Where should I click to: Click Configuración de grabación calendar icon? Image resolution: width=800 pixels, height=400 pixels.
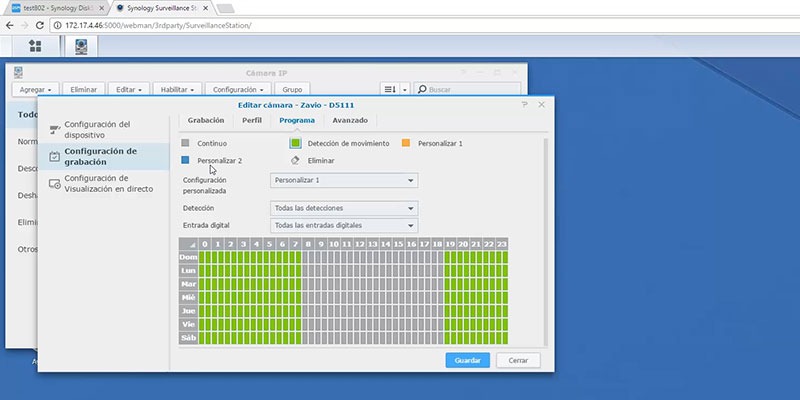click(55, 157)
